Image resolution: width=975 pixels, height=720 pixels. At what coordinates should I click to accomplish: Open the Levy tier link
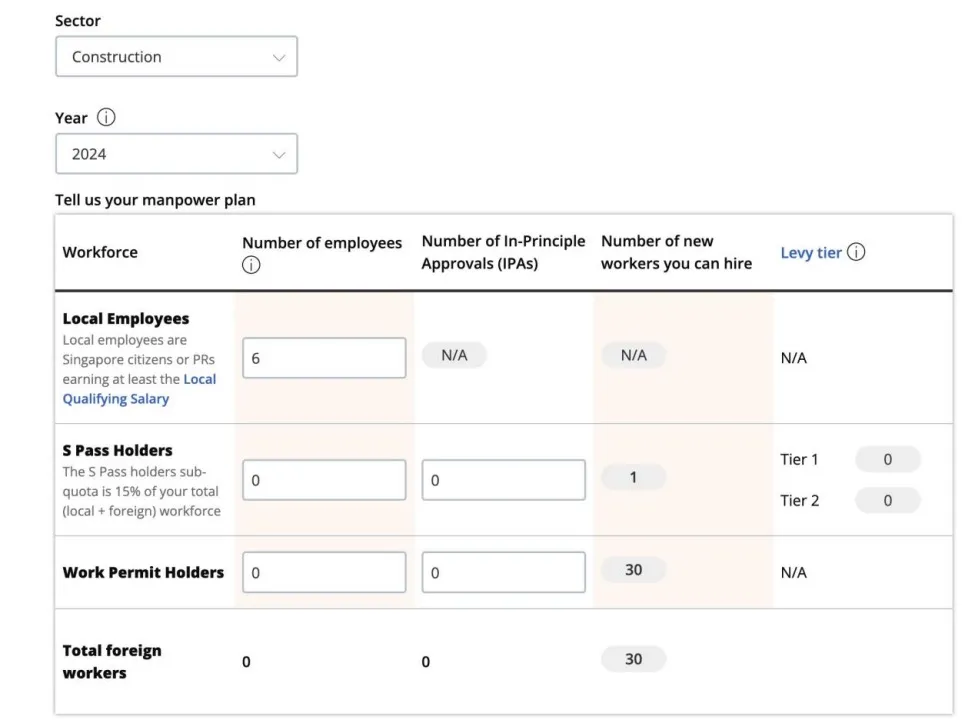[x=810, y=253]
